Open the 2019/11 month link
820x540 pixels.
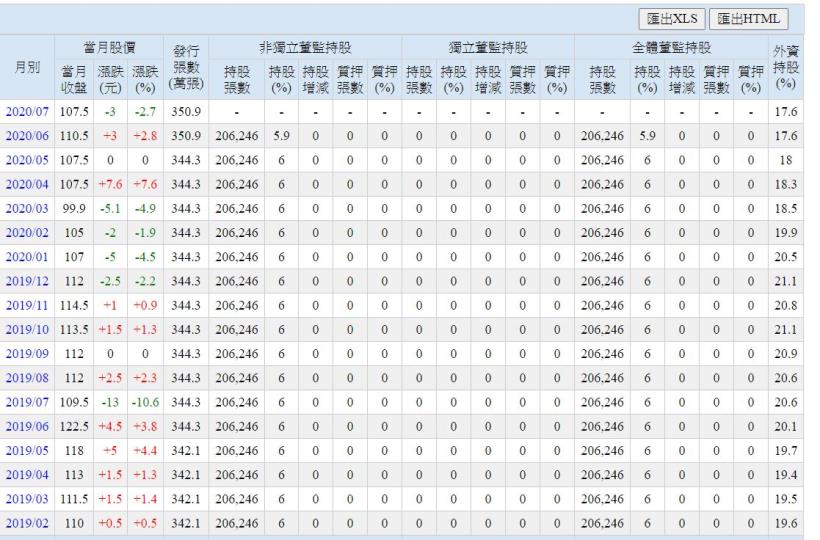click(27, 305)
